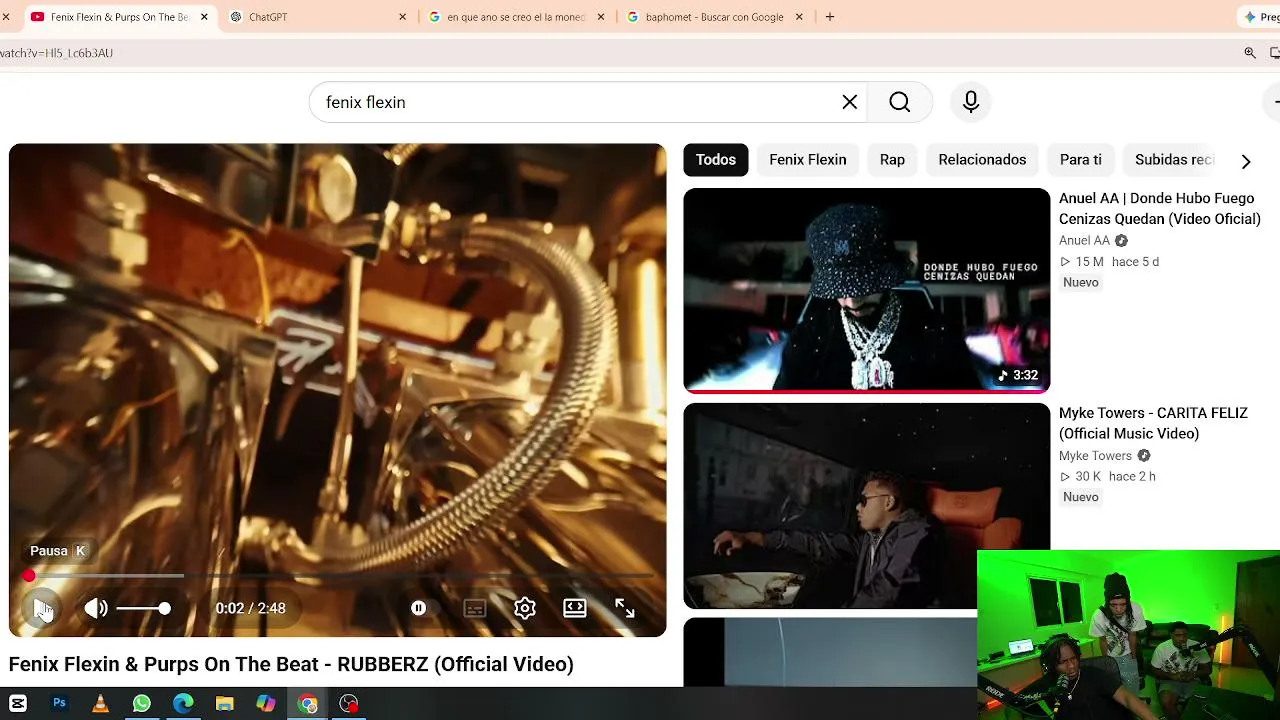Screen dimensions: 1280x720
Task: Start voice search with the microphone
Action: click(971, 102)
